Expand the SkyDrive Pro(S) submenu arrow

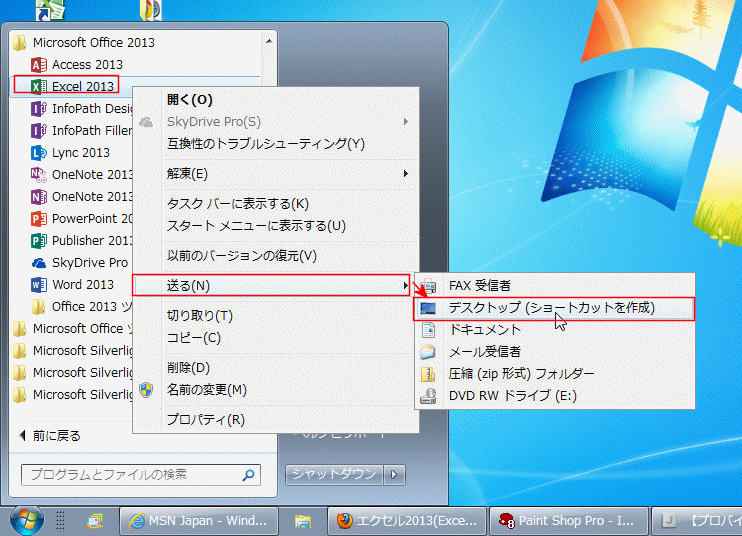tap(406, 122)
